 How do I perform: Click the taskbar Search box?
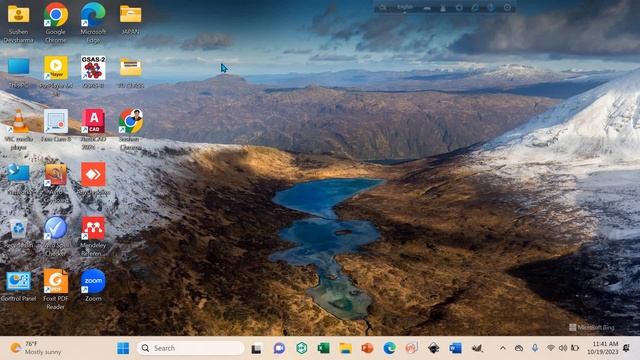(190, 348)
